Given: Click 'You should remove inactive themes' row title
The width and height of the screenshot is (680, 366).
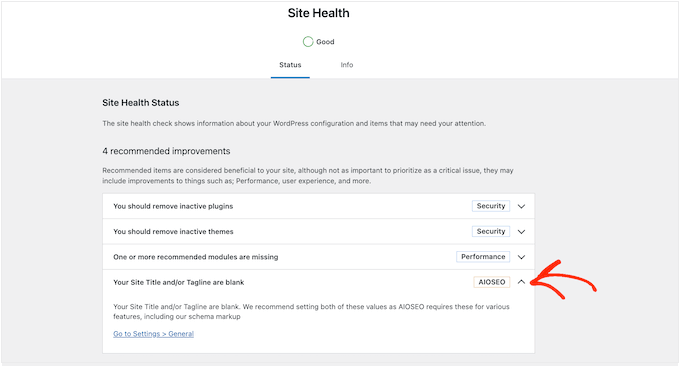Looking at the screenshot, I should pos(173,232).
